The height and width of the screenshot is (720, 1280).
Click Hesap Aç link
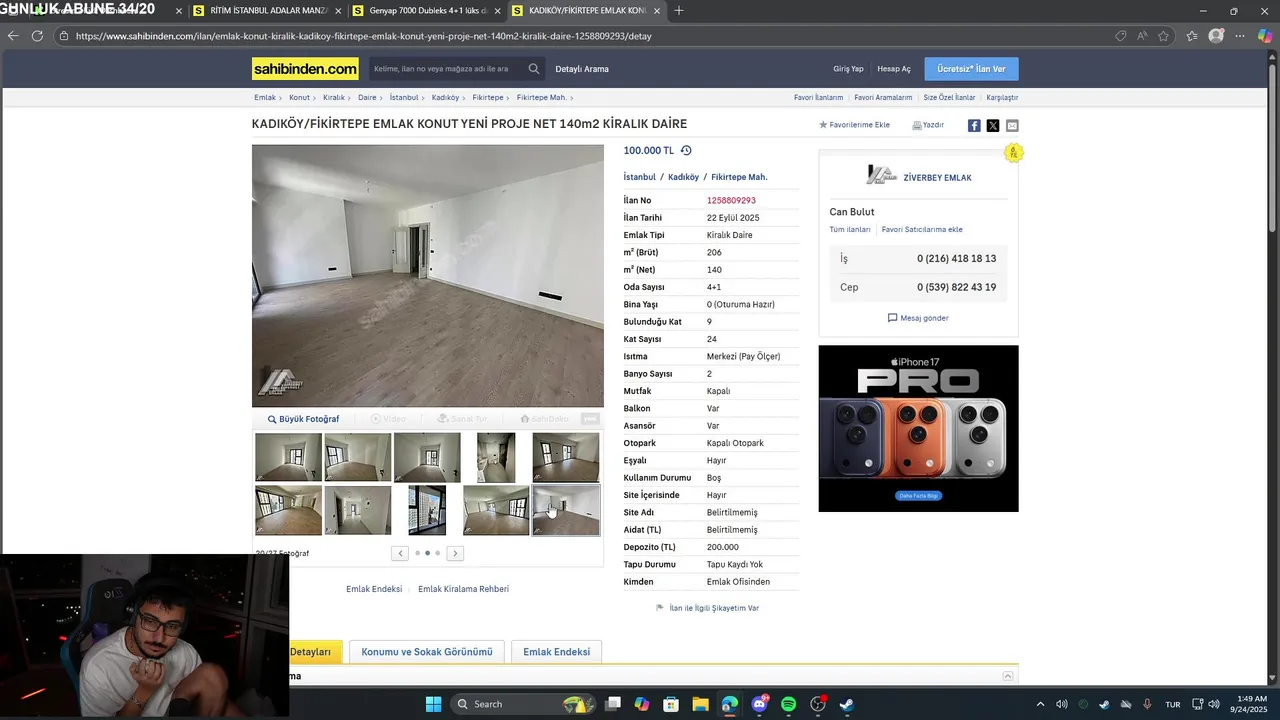coord(894,69)
